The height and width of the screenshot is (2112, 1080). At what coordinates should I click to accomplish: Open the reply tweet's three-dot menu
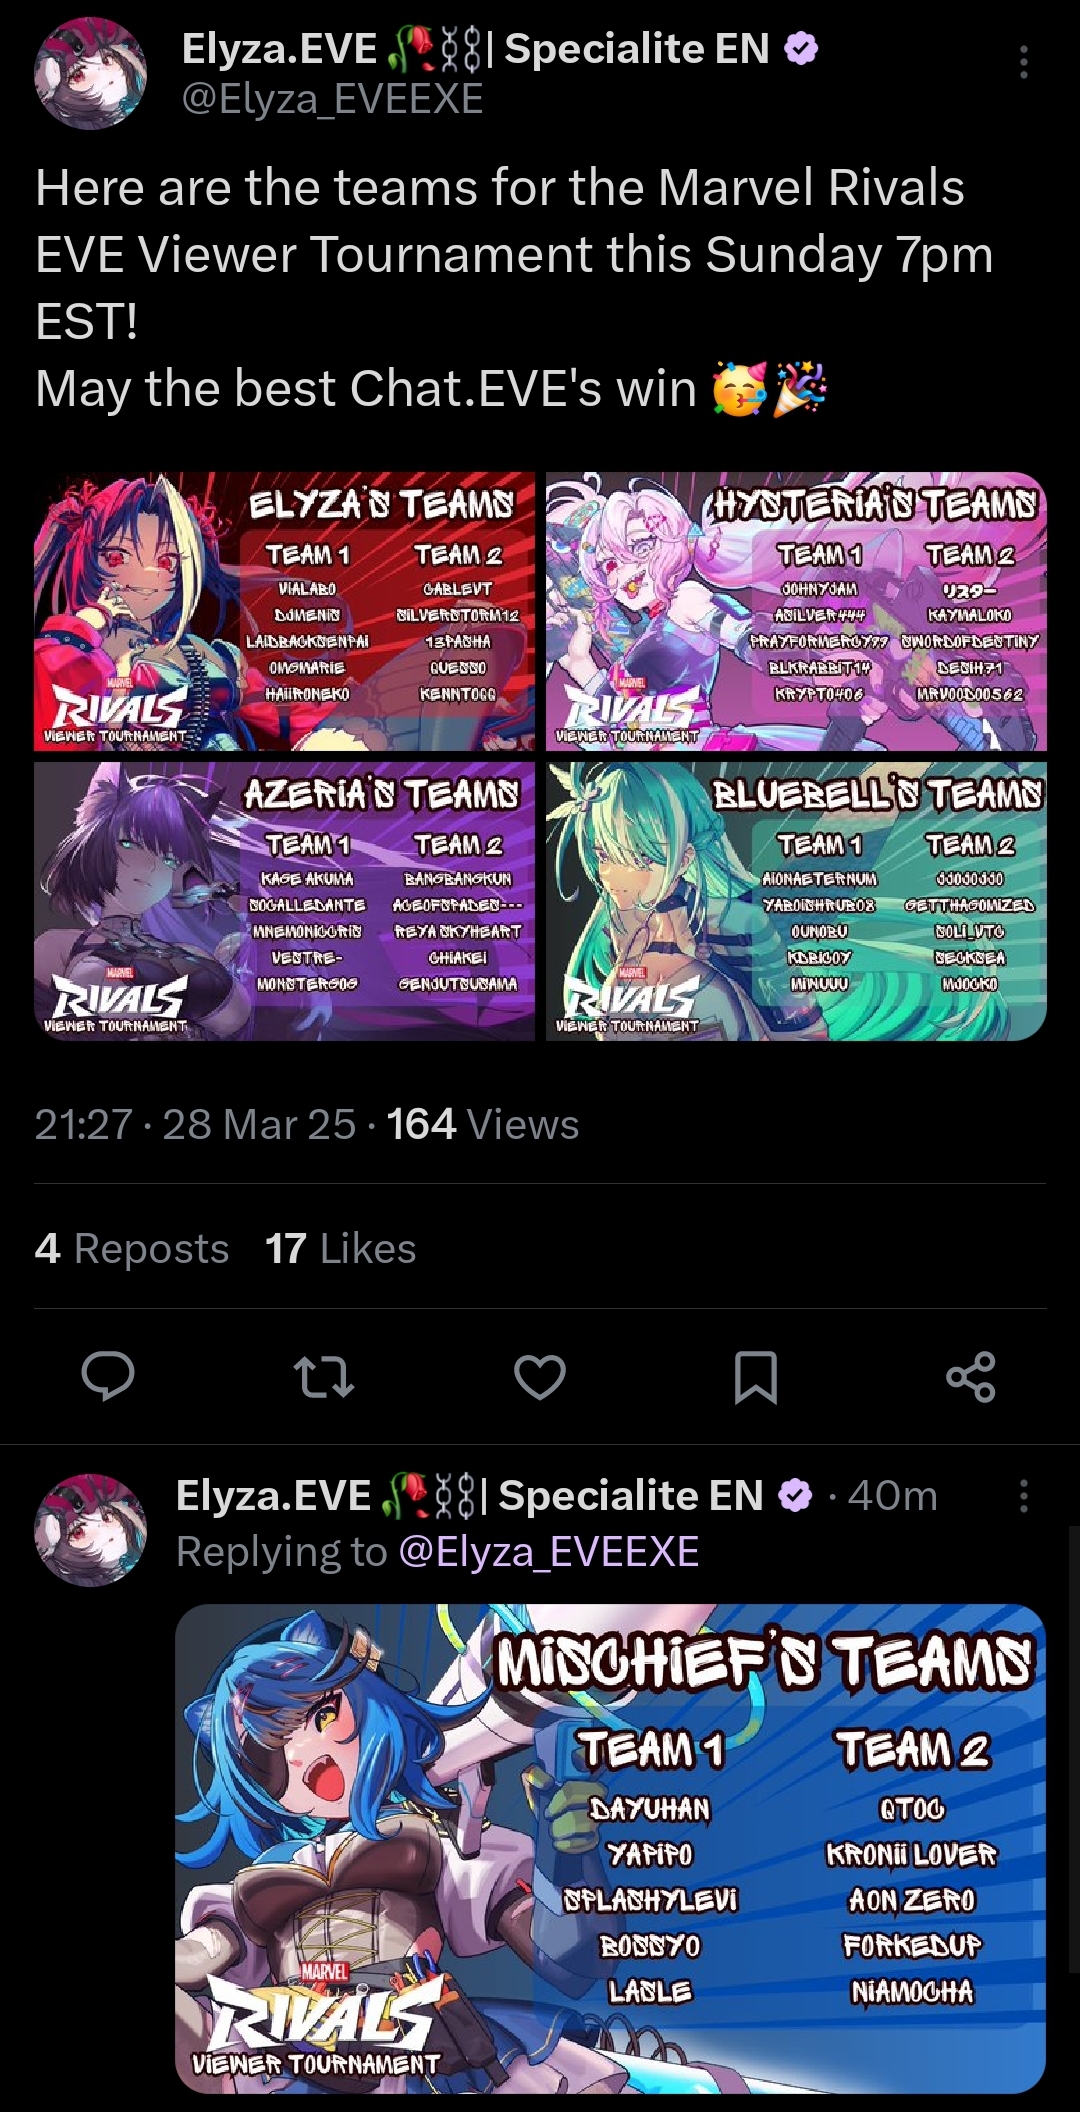pyautogui.click(x=1023, y=1496)
